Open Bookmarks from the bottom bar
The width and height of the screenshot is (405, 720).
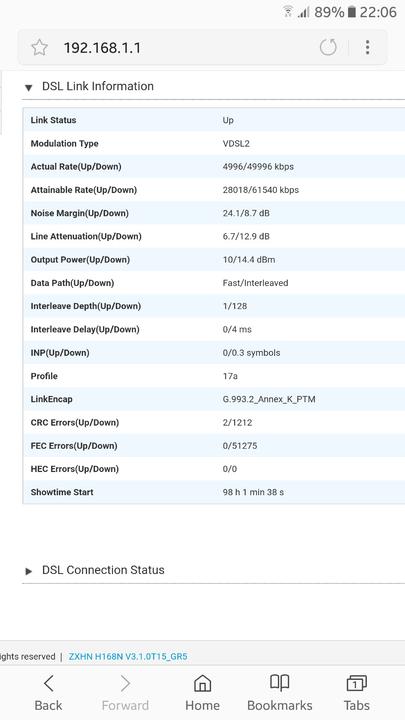click(279, 692)
